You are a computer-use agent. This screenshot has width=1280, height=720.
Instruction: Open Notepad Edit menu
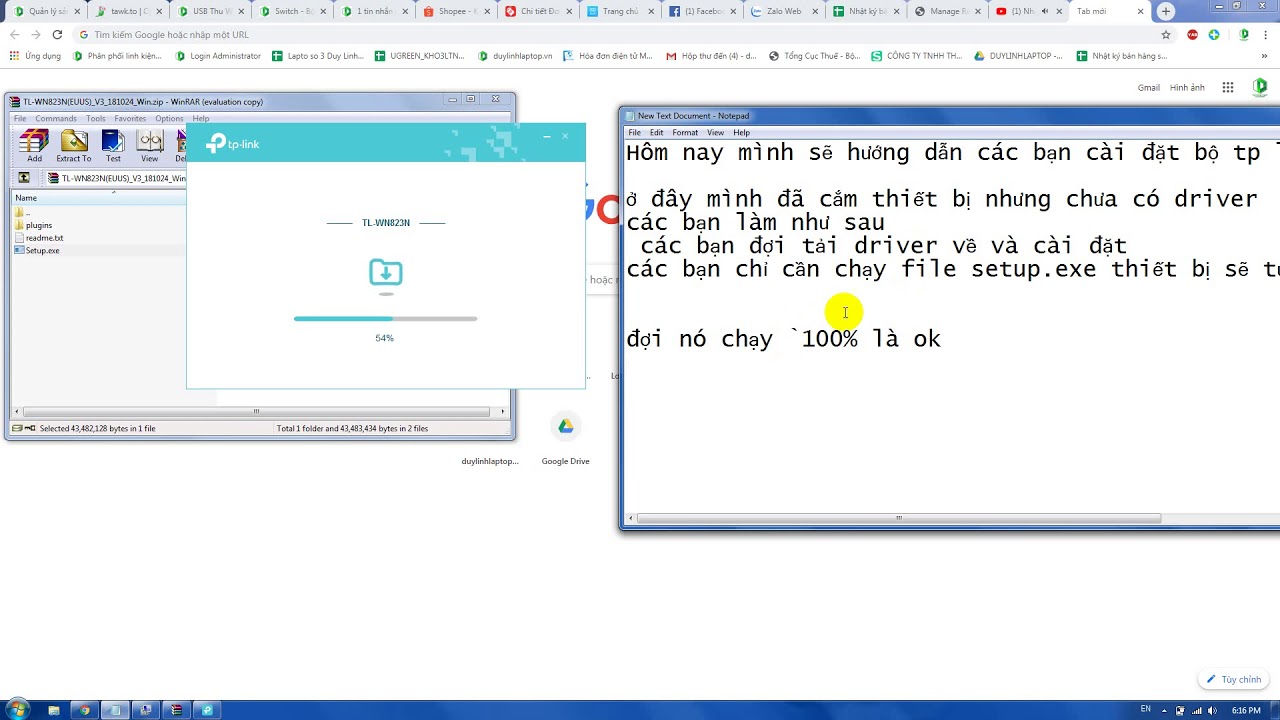656,132
